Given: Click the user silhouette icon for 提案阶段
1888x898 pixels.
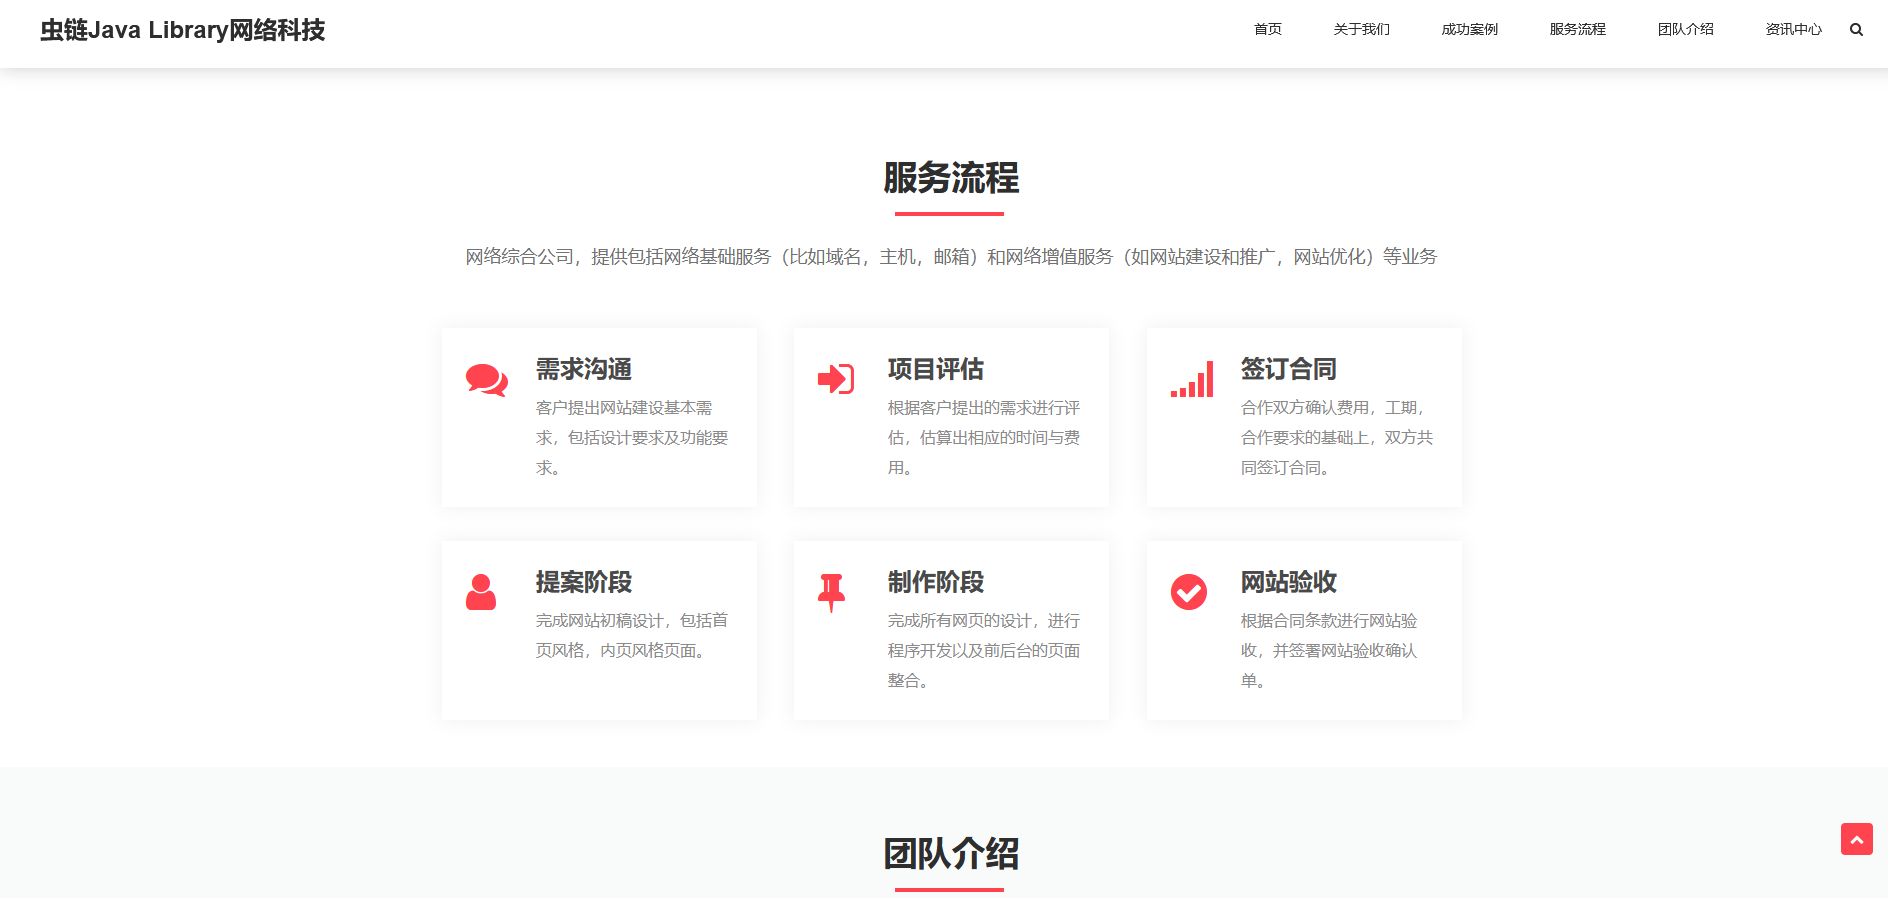Looking at the screenshot, I should tap(481, 592).
